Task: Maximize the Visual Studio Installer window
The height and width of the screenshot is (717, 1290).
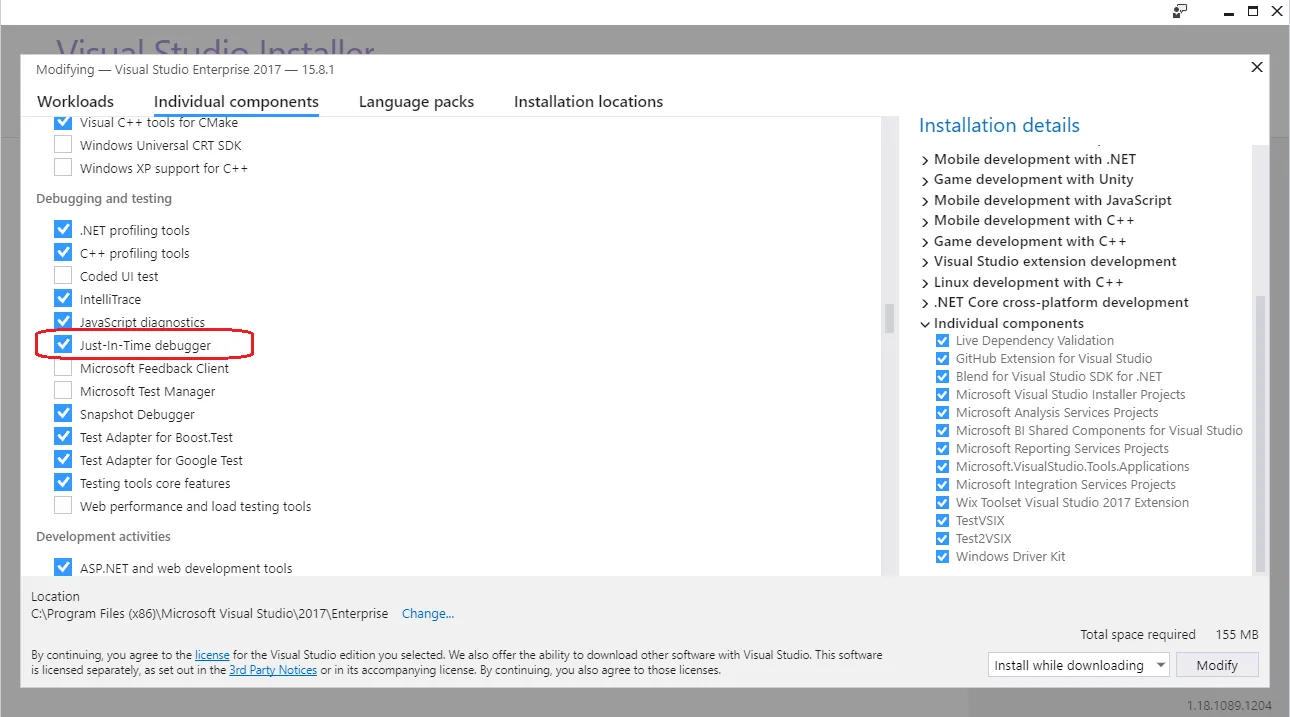Action: [1253, 11]
